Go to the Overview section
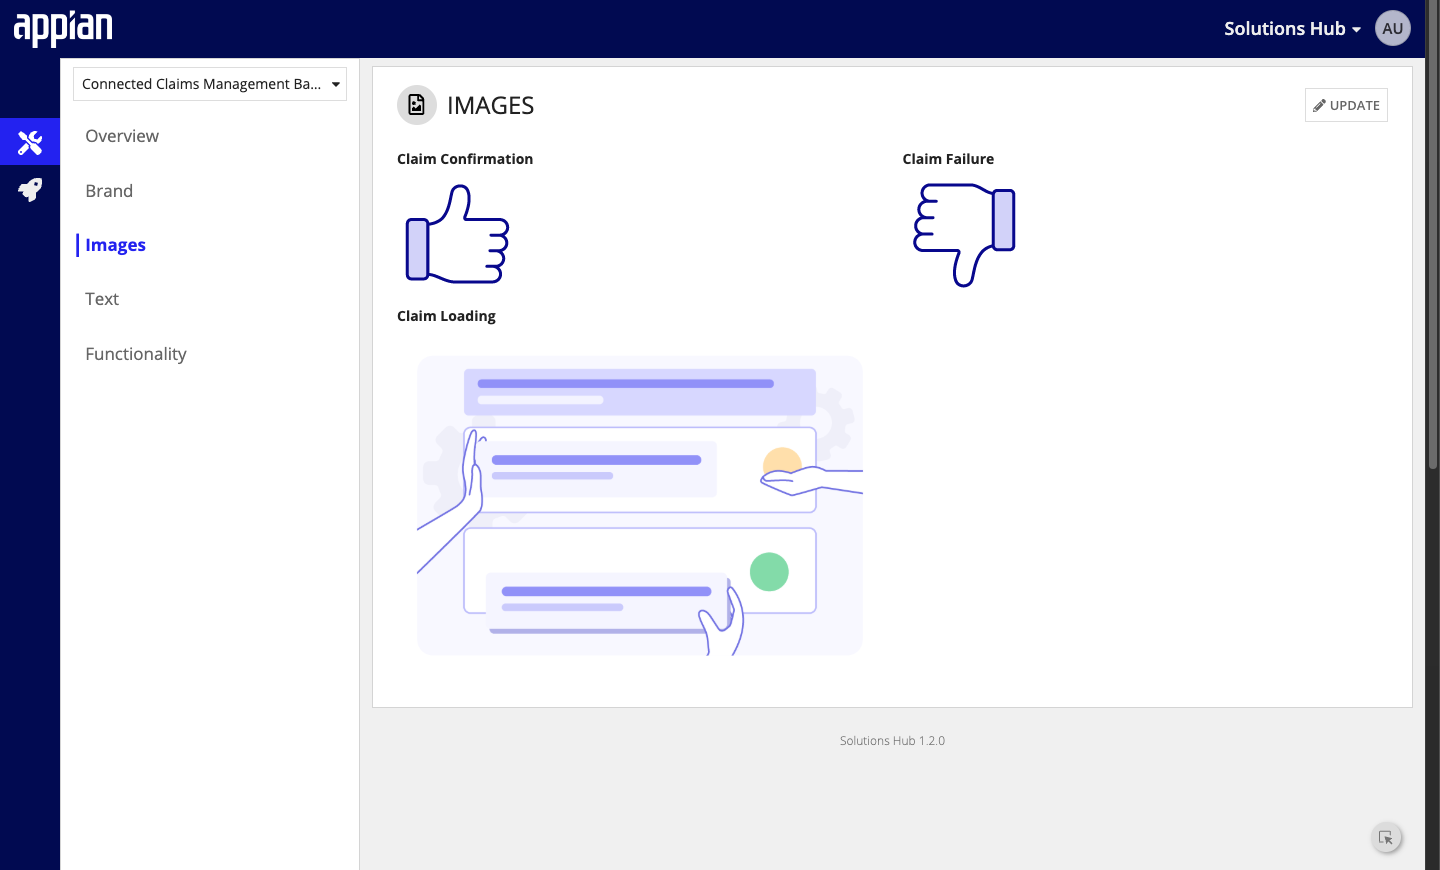The width and height of the screenshot is (1440, 870). 122,136
